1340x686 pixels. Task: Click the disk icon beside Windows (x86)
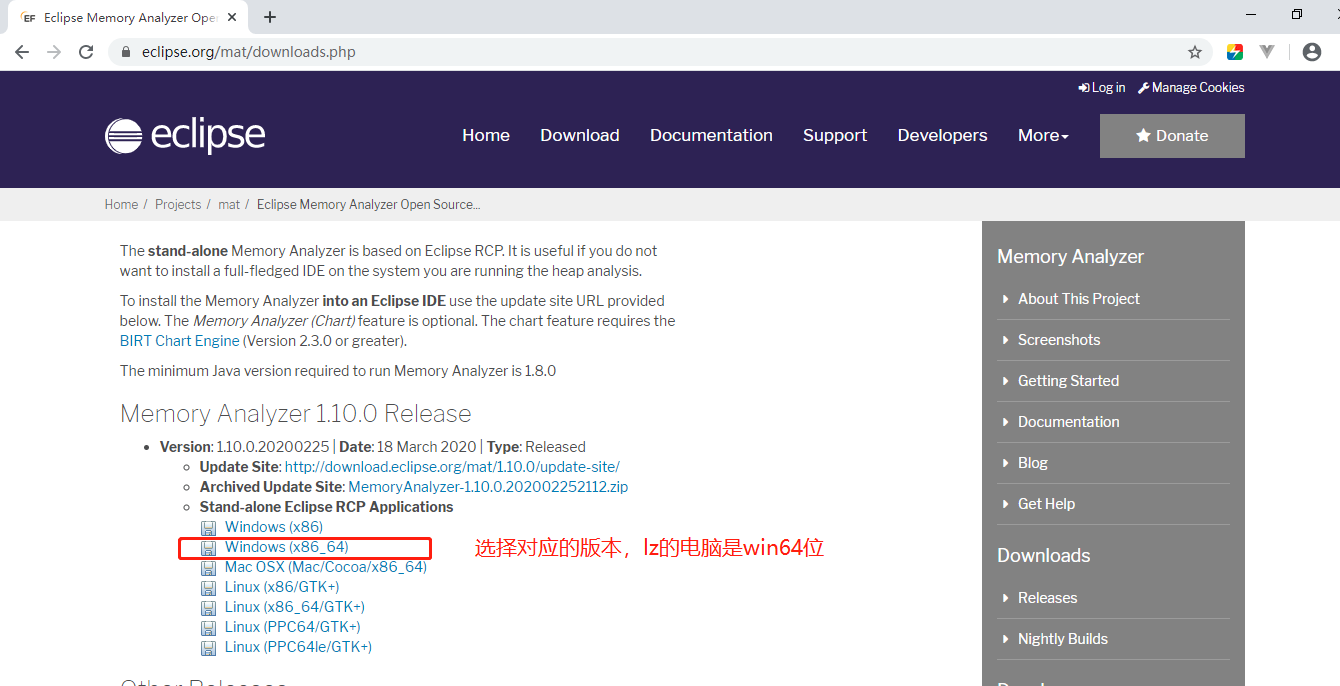tap(208, 528)
